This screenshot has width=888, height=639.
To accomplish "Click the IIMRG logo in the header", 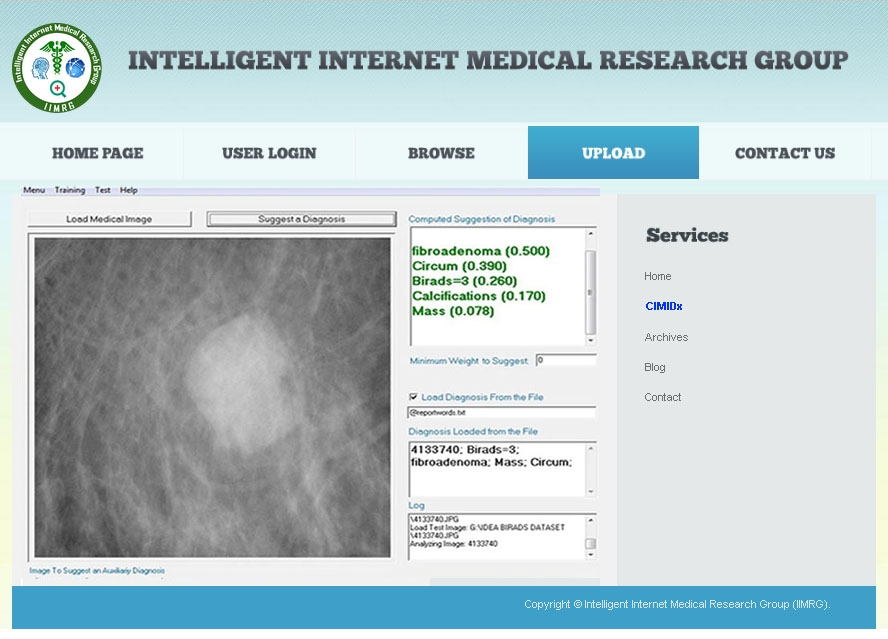I will click(x=57, y=67).
